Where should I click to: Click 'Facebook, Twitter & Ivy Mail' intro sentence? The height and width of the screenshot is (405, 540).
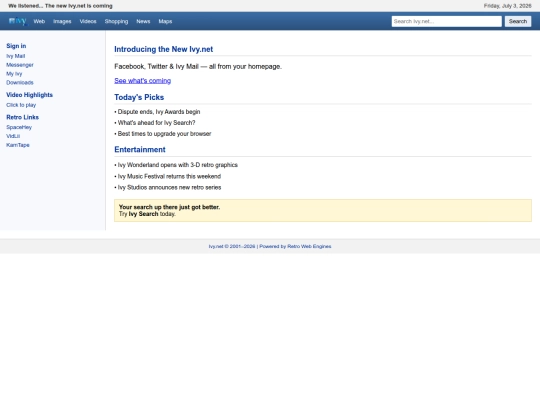pos(198,66)
